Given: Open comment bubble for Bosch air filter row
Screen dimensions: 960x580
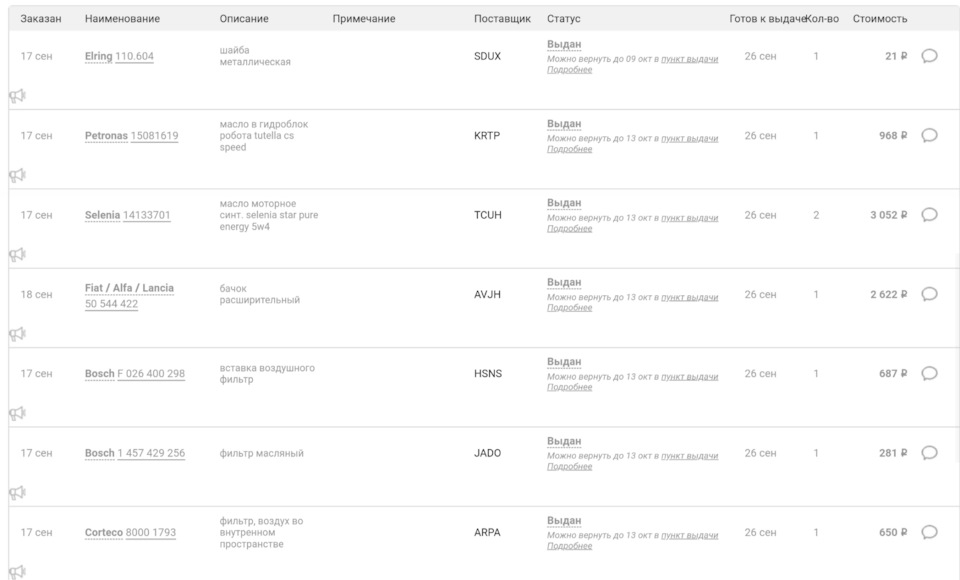Looking at the screenshot, I should 928,373.
